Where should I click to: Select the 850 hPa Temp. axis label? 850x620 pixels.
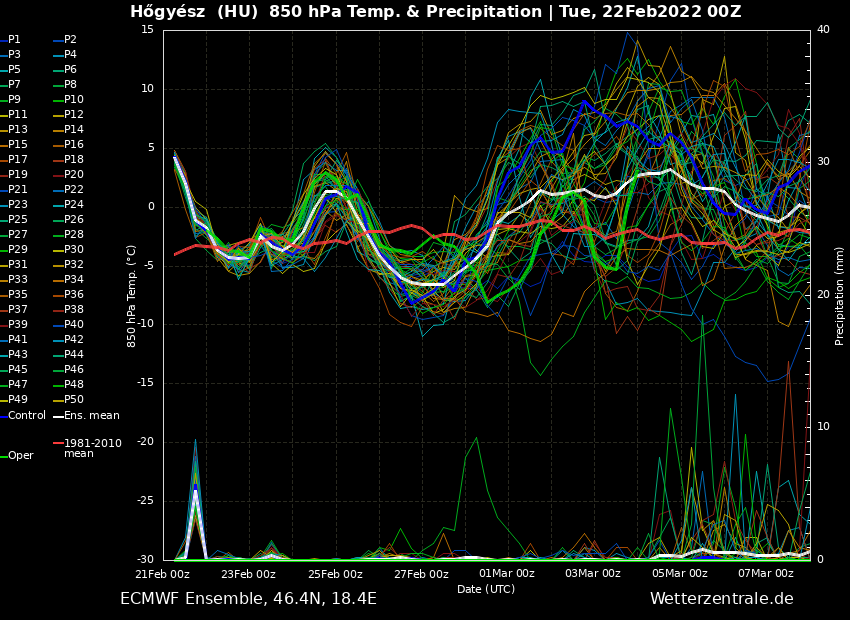coord(132,295)
